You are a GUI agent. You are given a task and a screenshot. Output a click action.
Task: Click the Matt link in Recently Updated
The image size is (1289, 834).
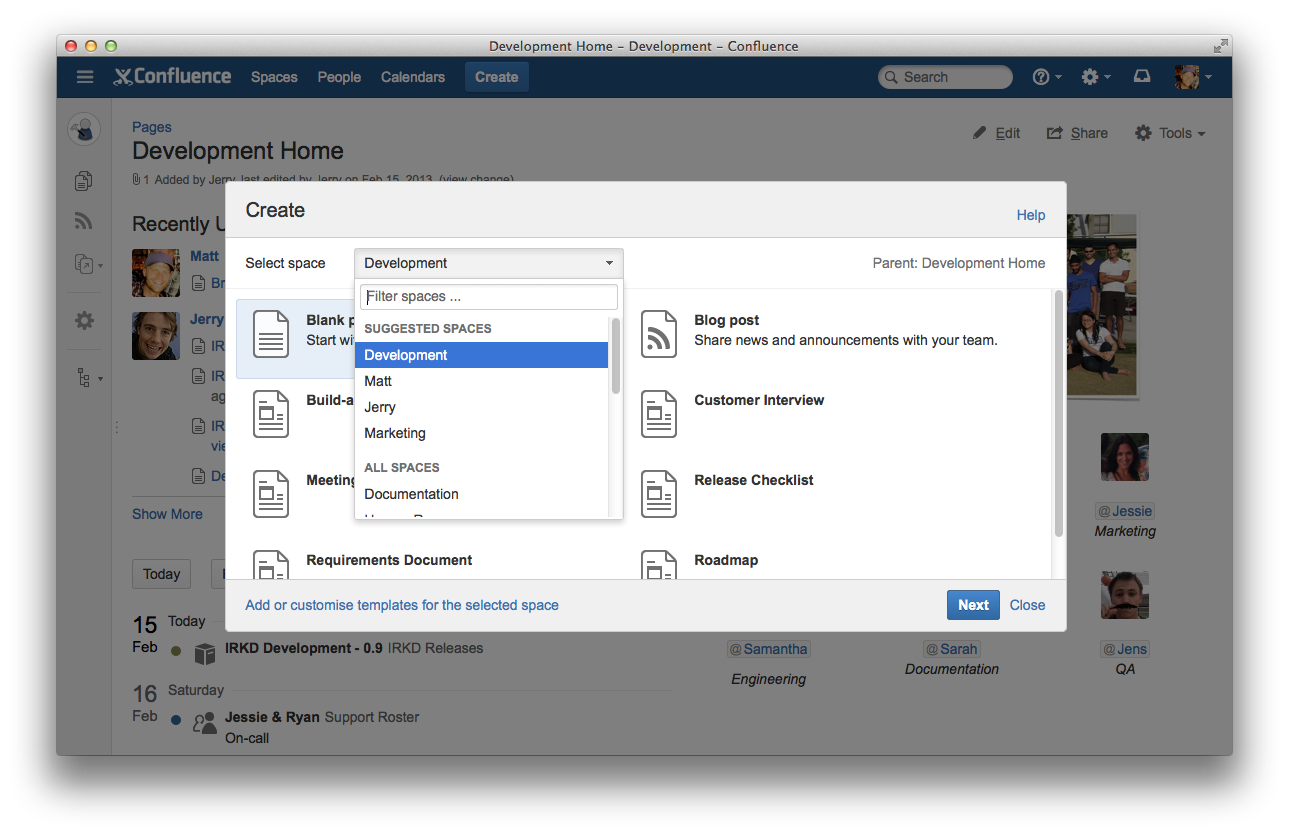pos(204,256)
